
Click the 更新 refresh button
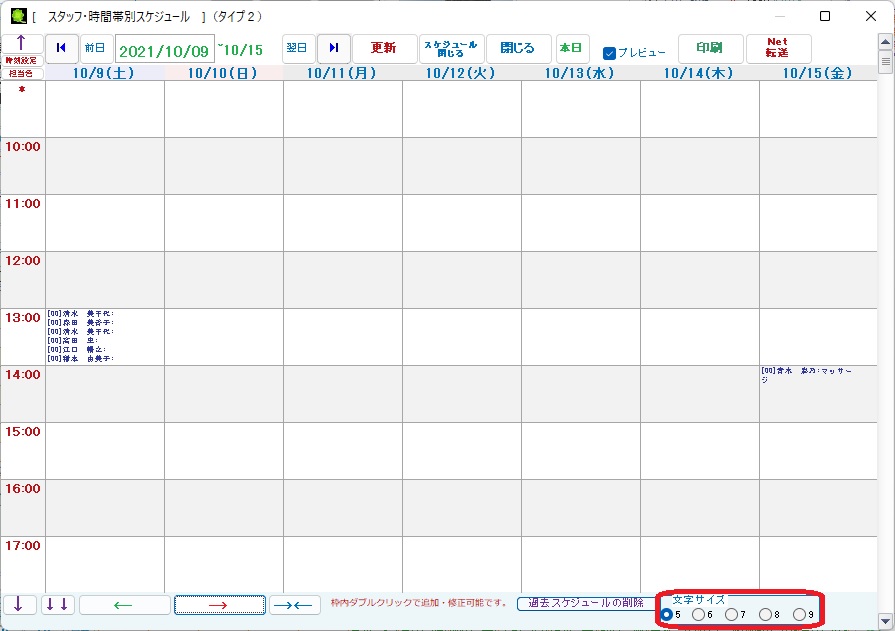pos(385,48)
